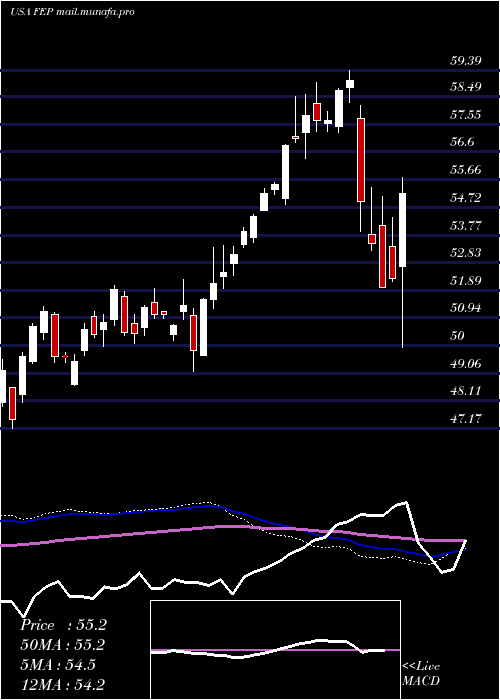
Task: Click the 49.06 price axis label
Action: (x=465, y=364)
